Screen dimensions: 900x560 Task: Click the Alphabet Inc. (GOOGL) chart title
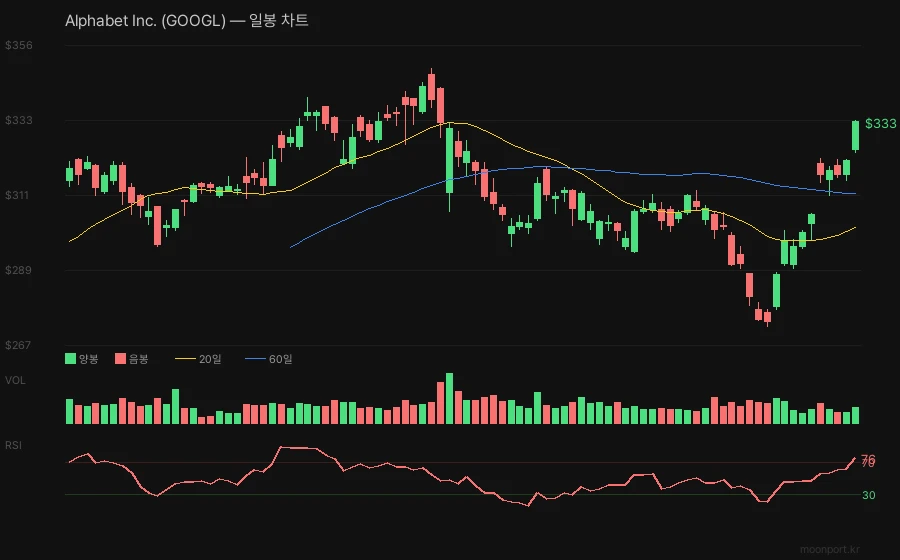click(x=186, y=20)
